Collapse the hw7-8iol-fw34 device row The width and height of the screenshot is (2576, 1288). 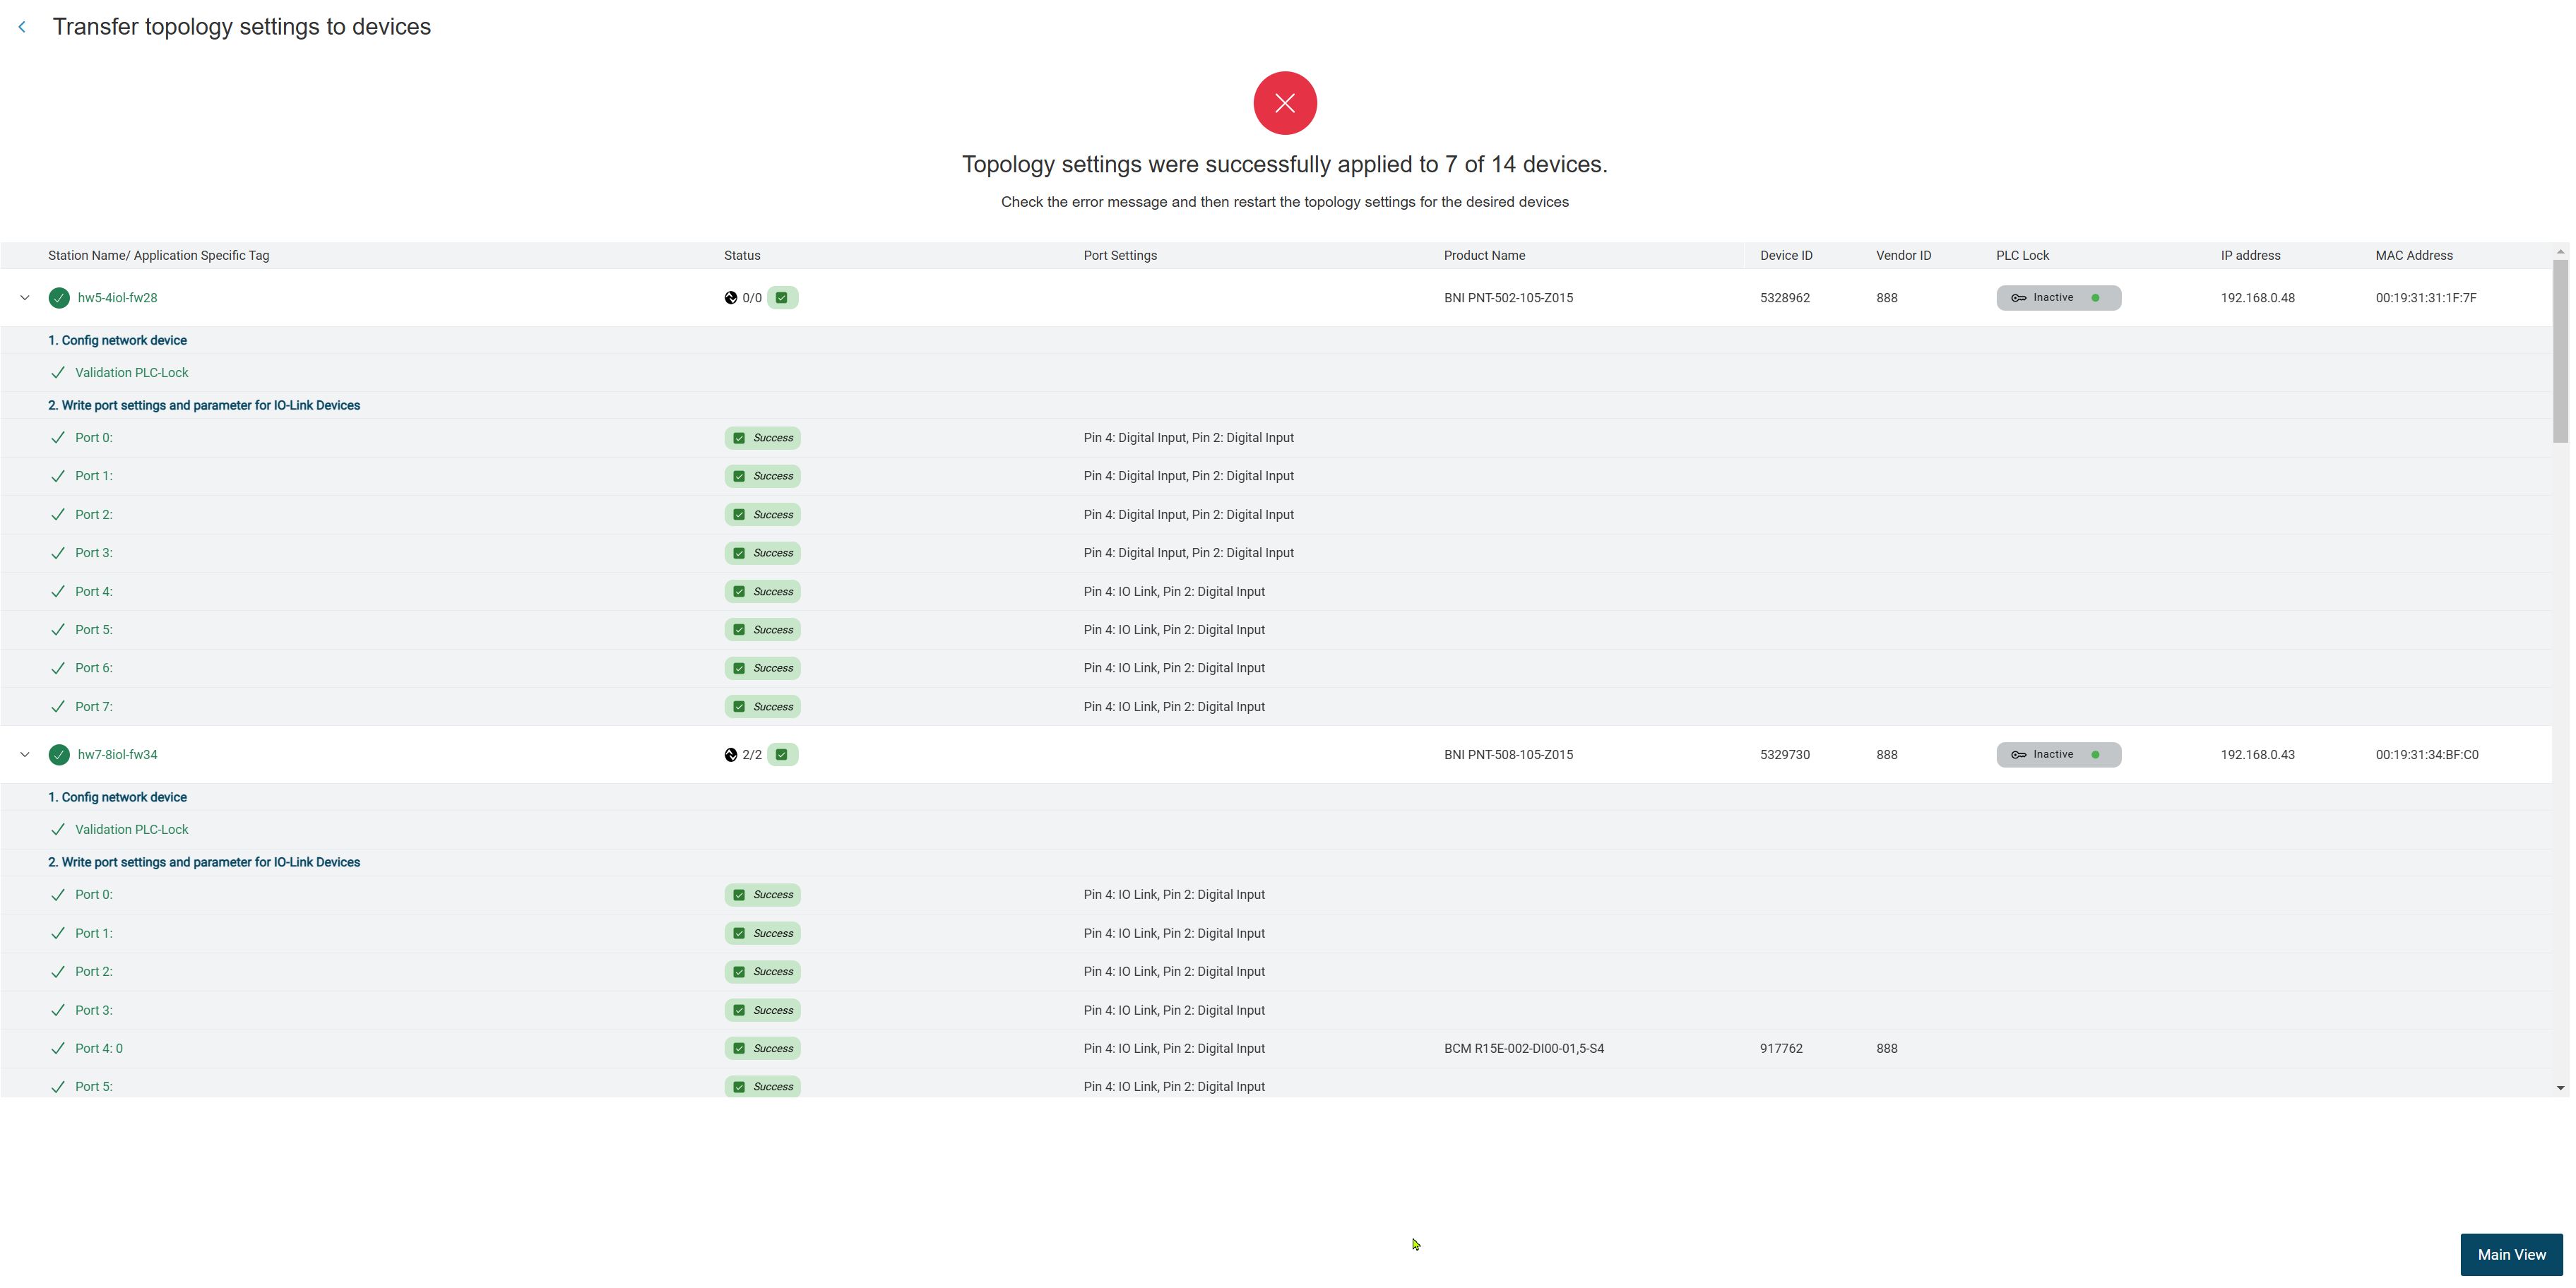(25, 755)
